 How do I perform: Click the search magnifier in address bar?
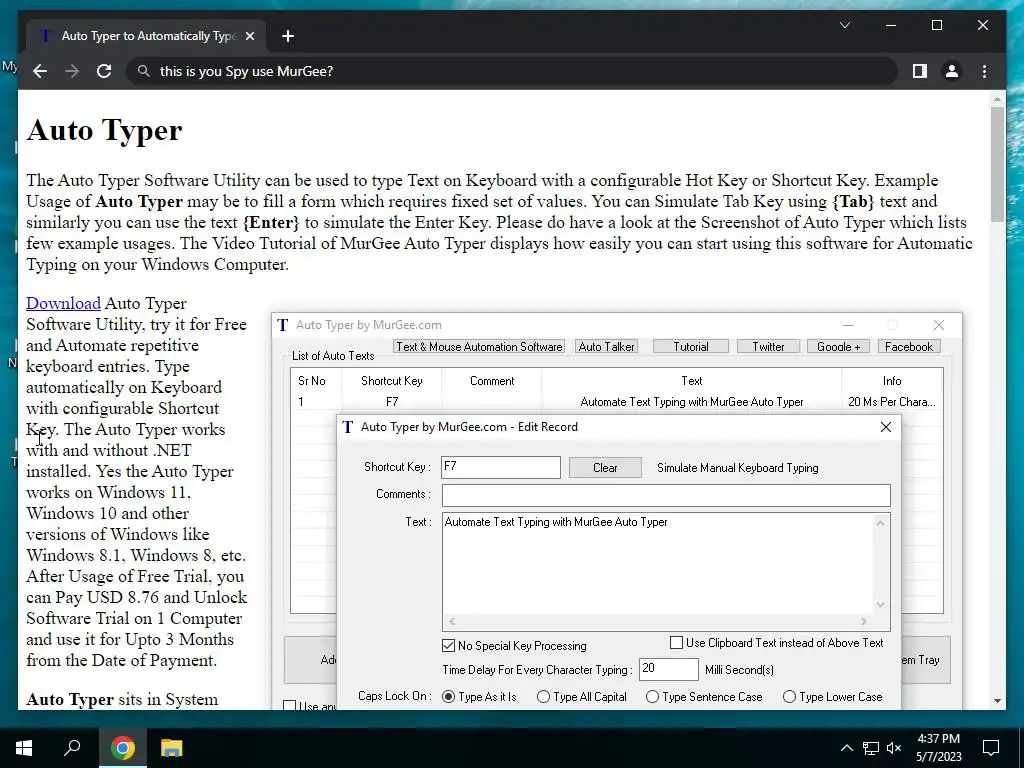pos(144,71)
